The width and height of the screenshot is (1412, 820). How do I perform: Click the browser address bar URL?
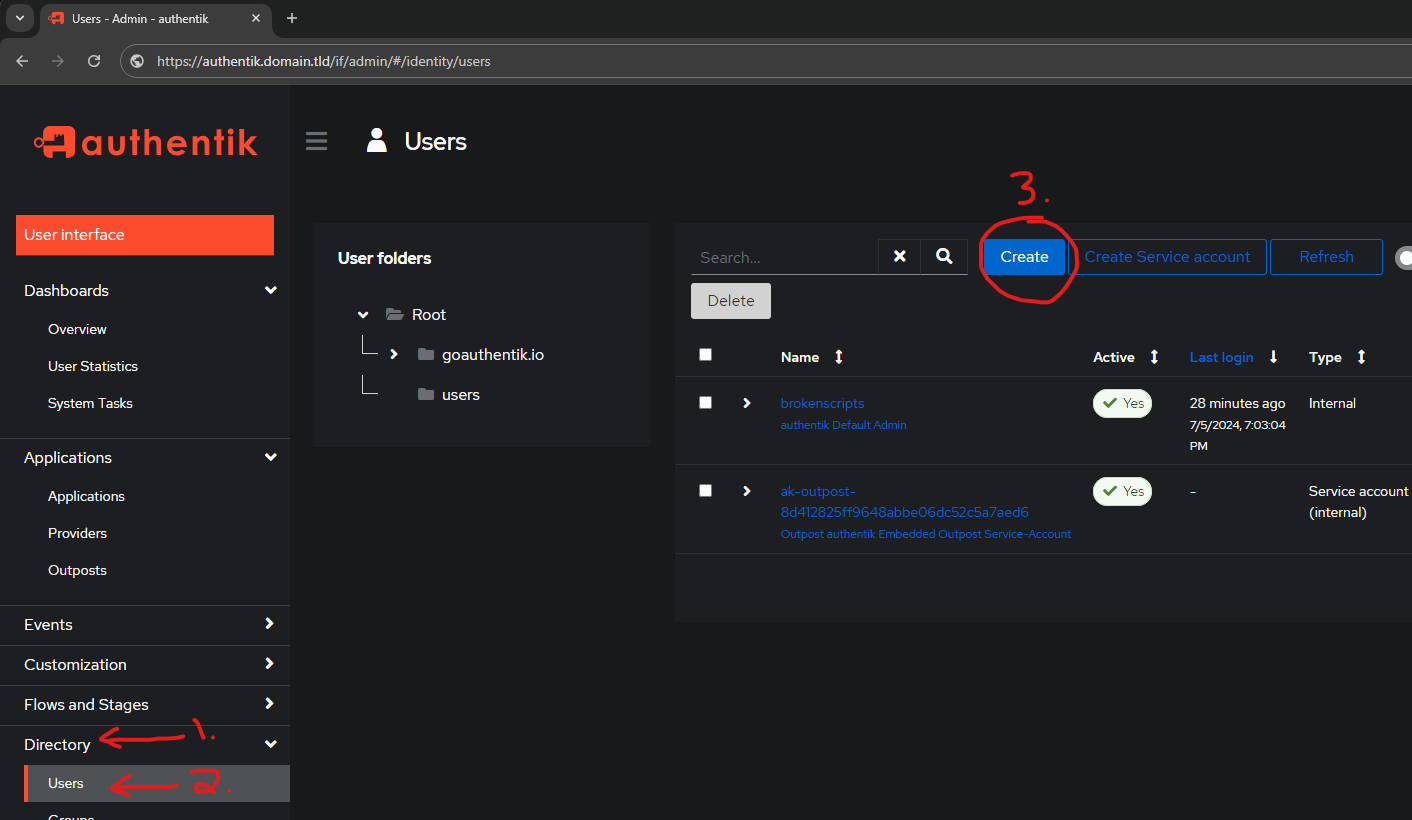point(324,61)
